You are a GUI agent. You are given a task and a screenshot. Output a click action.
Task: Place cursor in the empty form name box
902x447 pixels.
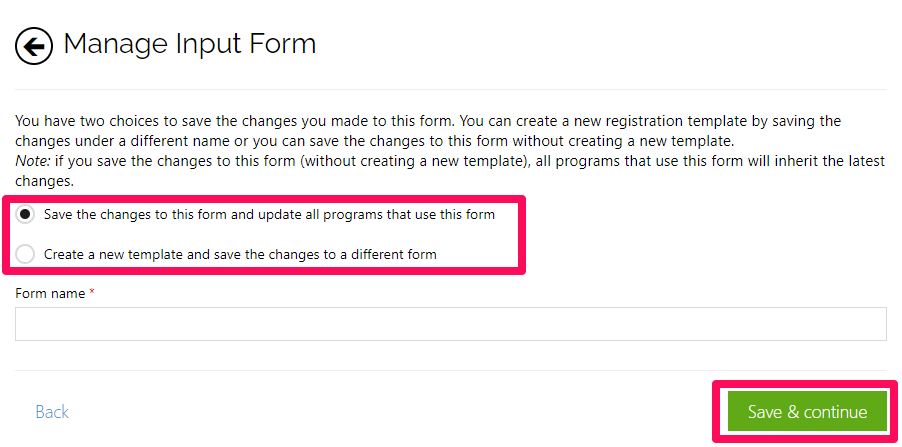click(450, 324)
